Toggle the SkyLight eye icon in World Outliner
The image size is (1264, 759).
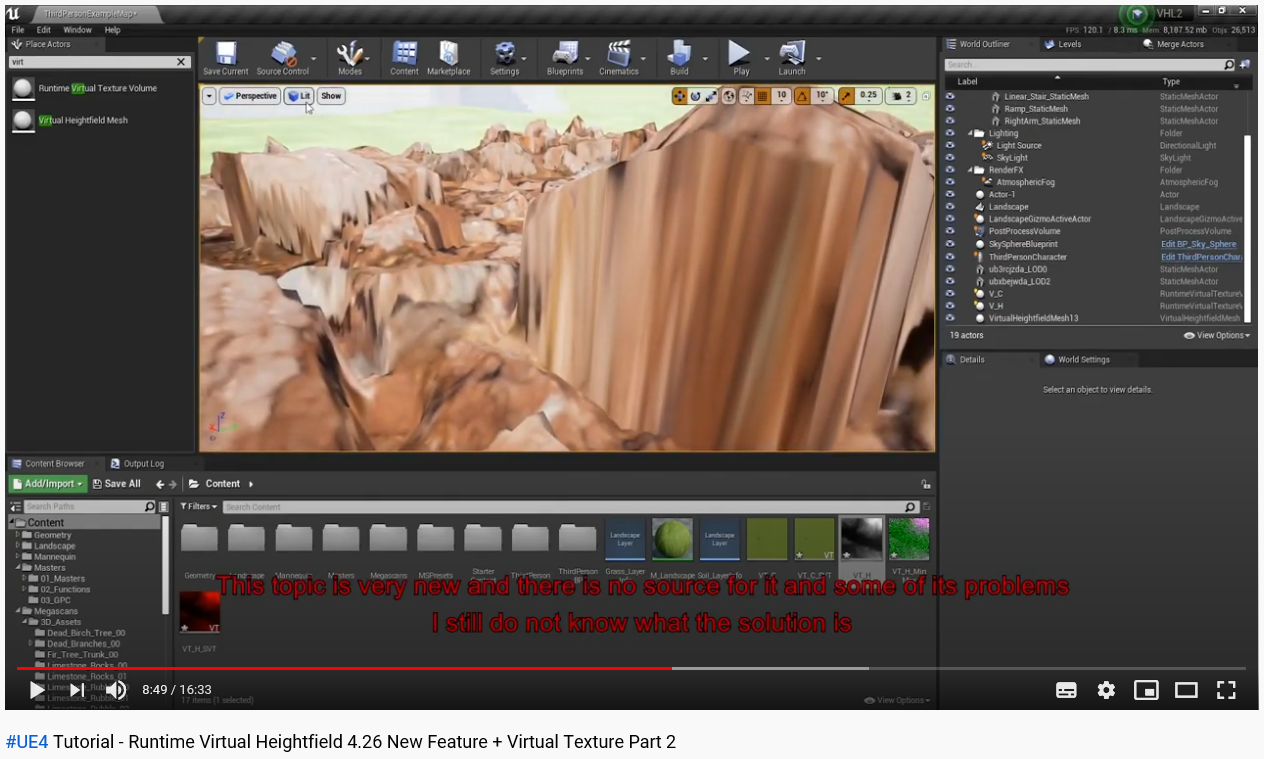pyautogui.click(x=950, y=157)
